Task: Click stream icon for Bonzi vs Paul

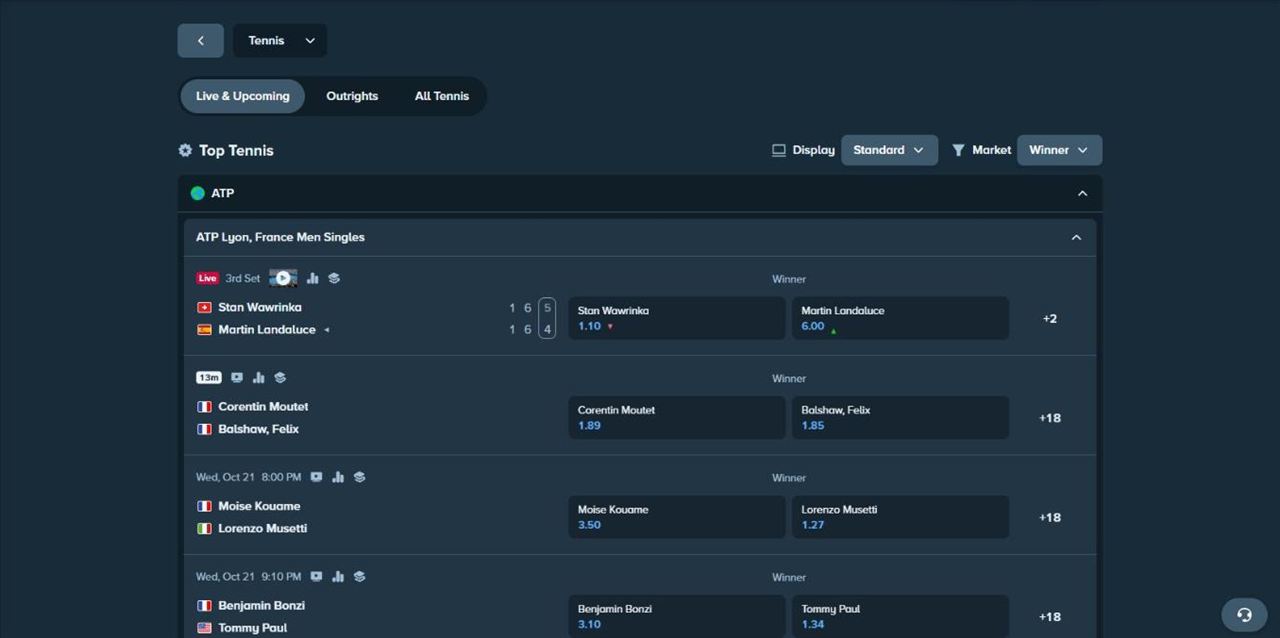Action: pyautogui.click(x=316, y=576)
